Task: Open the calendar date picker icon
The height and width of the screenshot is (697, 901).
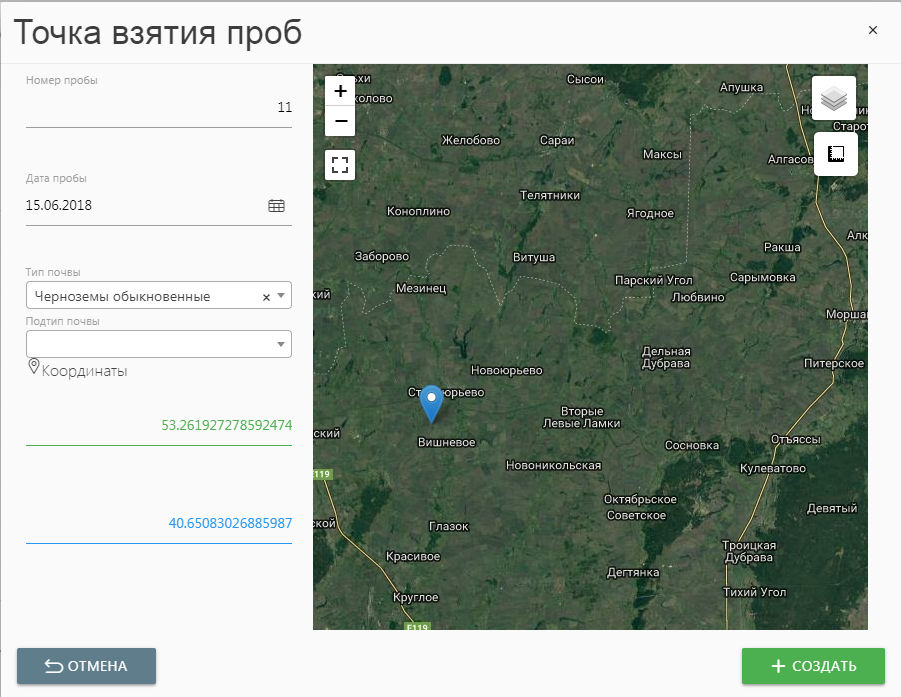Action: 277,206
